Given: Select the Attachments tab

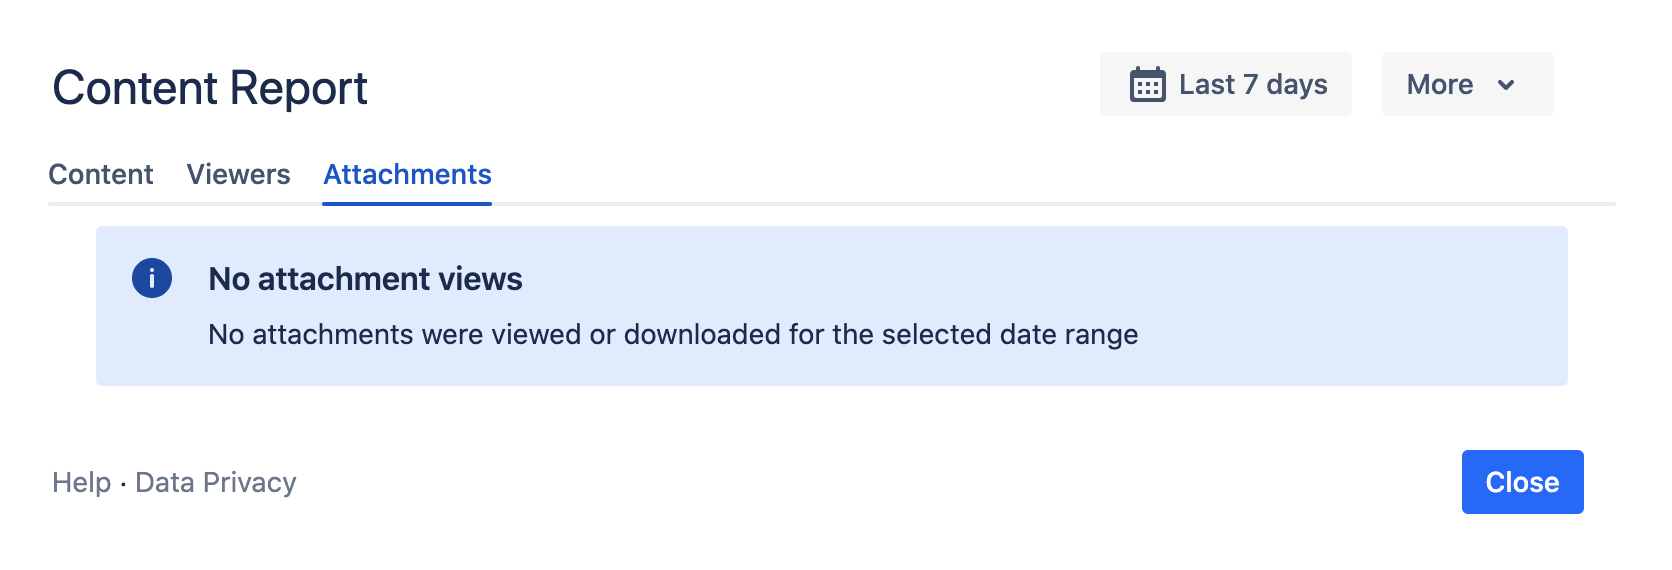Looking at the screenshot, I should pyautogui.click(x=407, y=174).
